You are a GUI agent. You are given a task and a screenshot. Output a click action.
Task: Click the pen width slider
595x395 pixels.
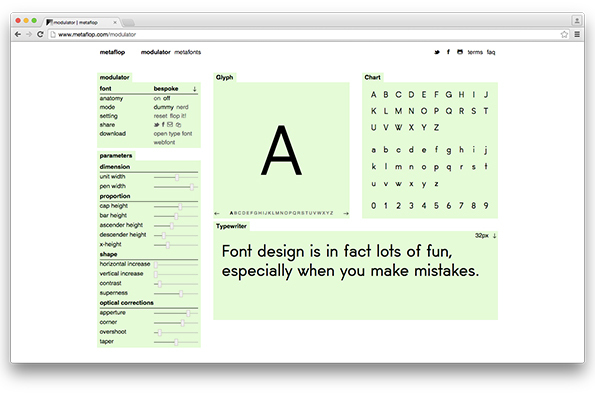click(176, 187)
